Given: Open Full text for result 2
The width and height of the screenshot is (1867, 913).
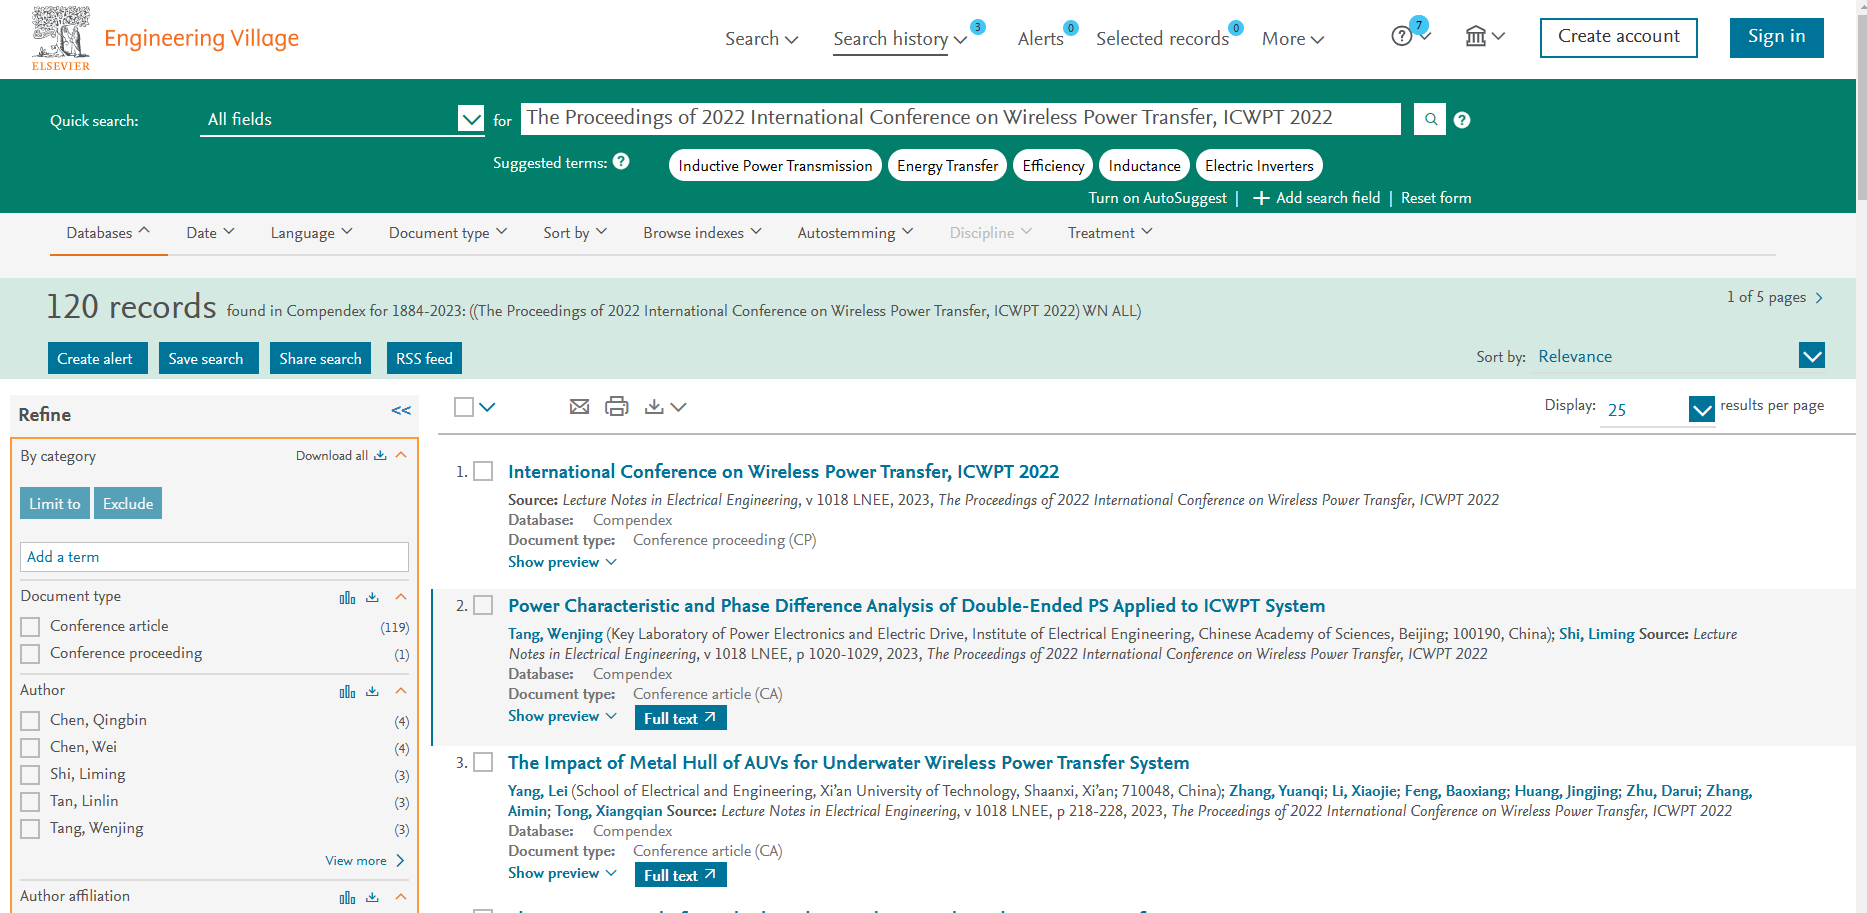Looking at the screenshot, I should tap(680, 718).
